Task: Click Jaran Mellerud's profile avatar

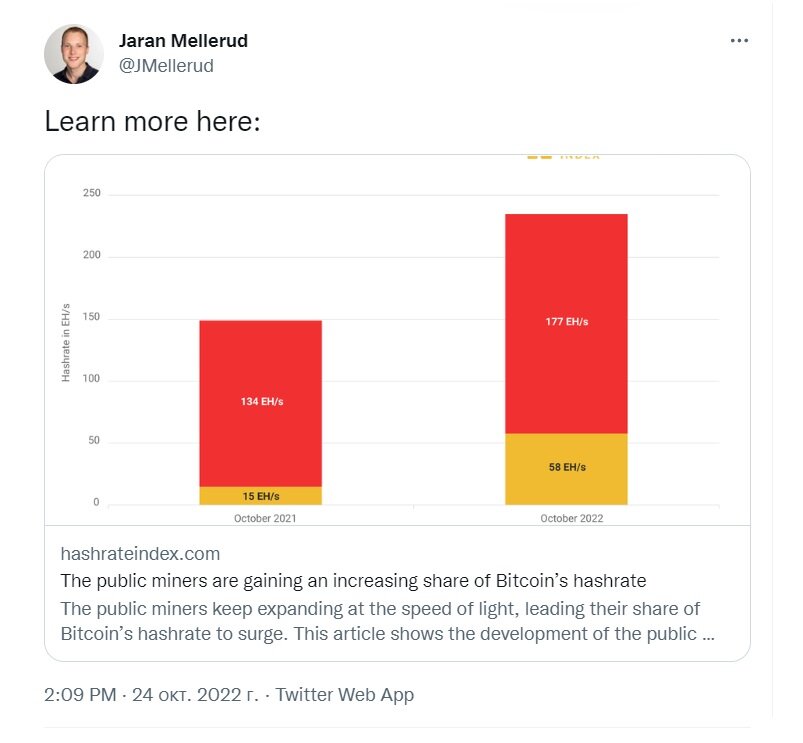Action: tap(74, 54)
